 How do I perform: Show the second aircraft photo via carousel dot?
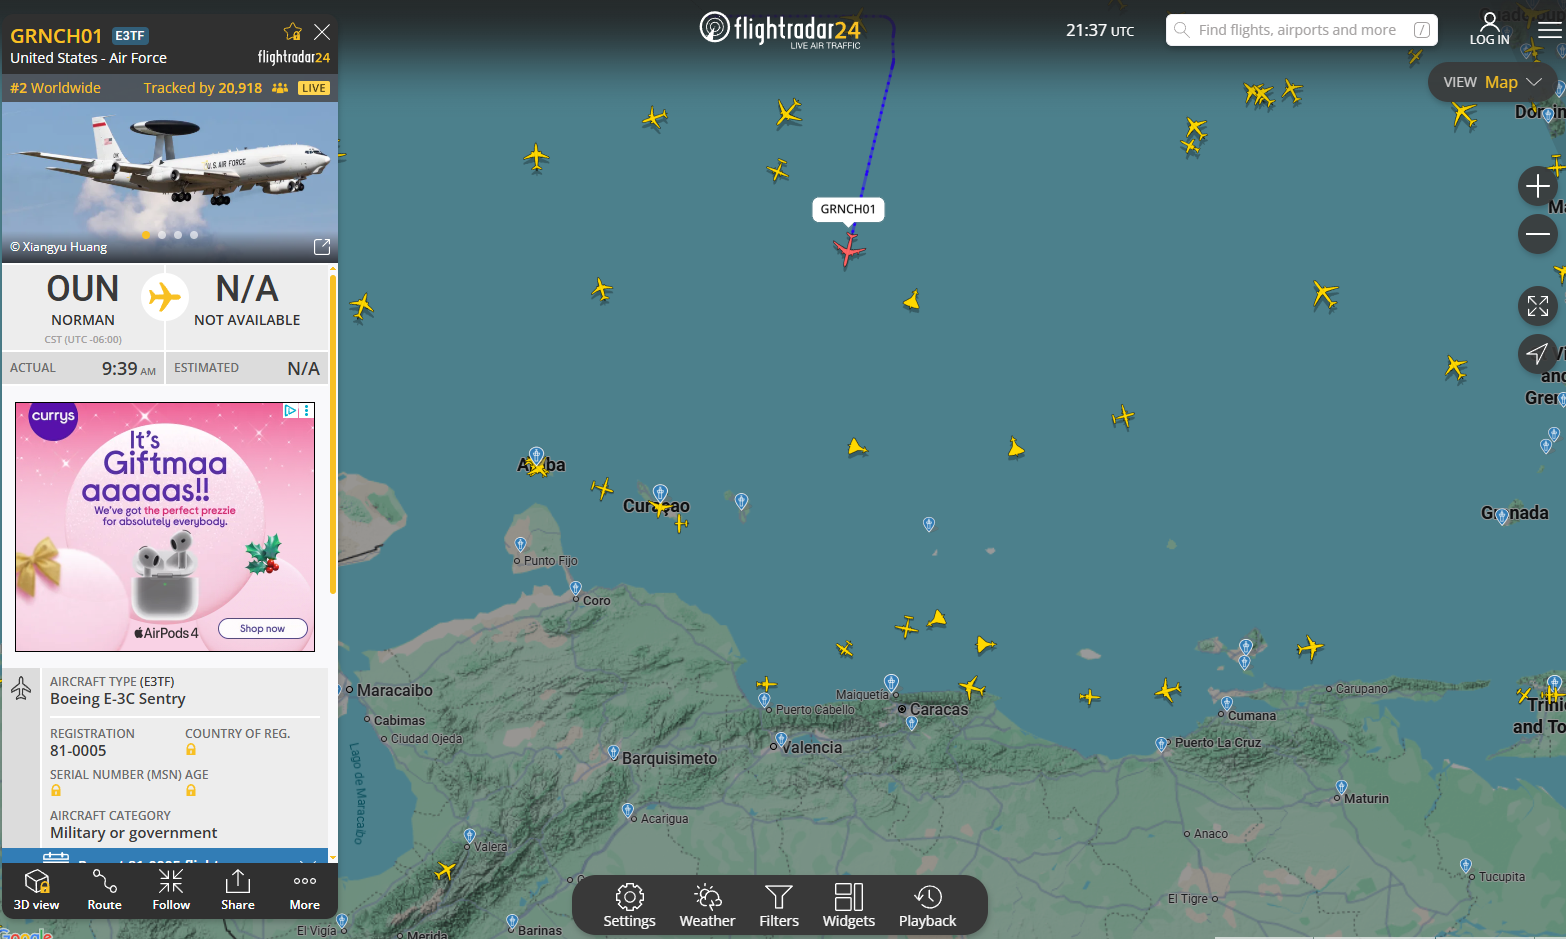pos(162,235)
